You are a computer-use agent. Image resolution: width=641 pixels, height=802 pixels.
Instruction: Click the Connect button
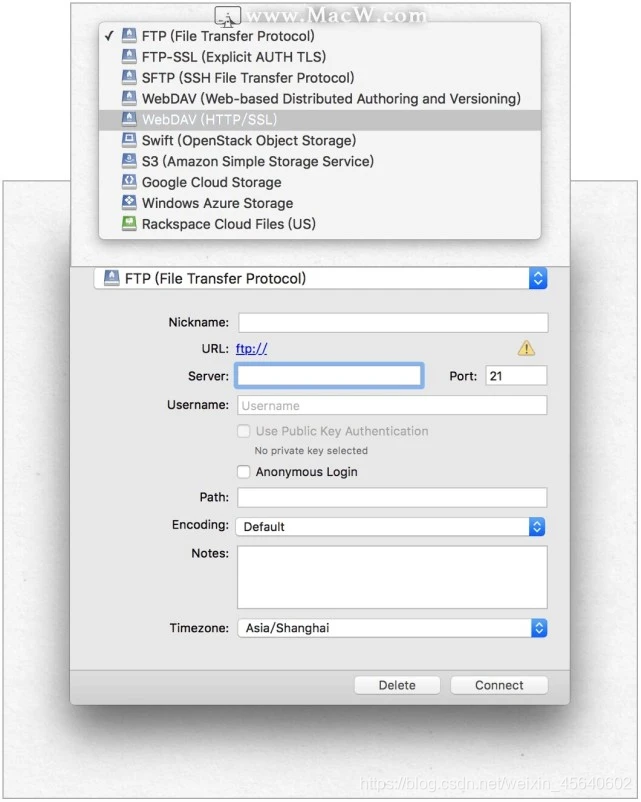[x=499, y=685]
